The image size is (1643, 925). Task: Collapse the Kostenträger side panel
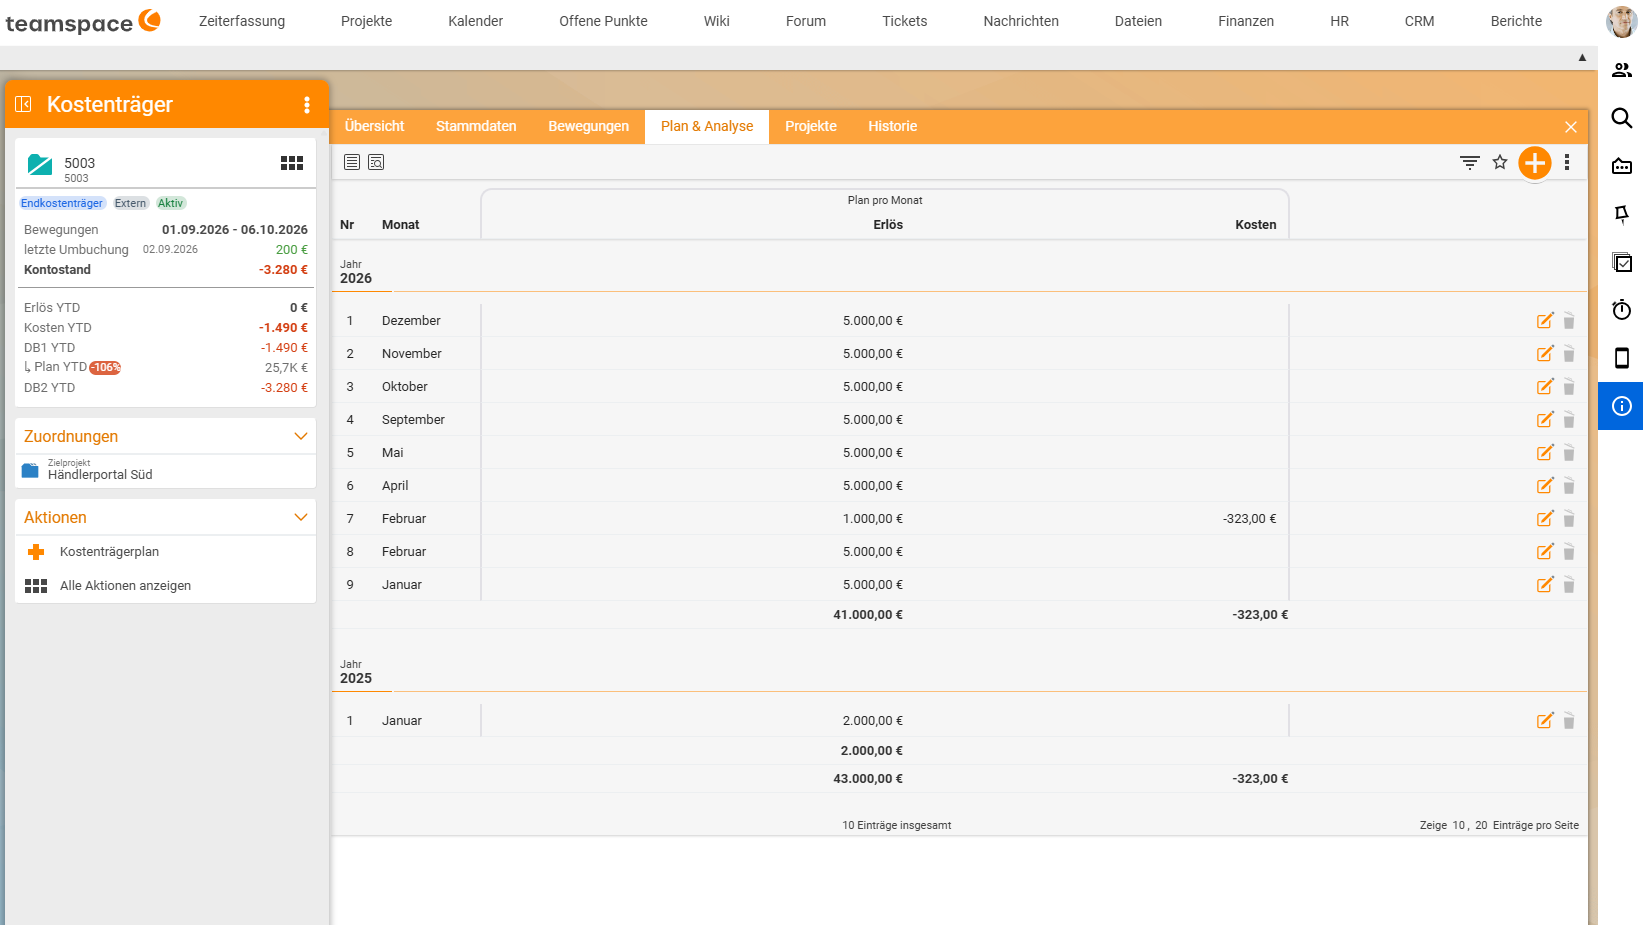point(24,104)
